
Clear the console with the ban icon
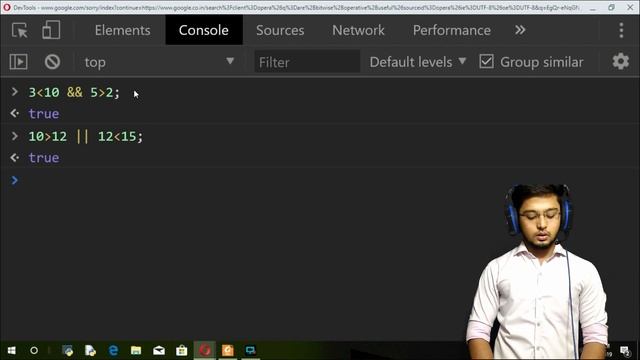coord(52,62)
